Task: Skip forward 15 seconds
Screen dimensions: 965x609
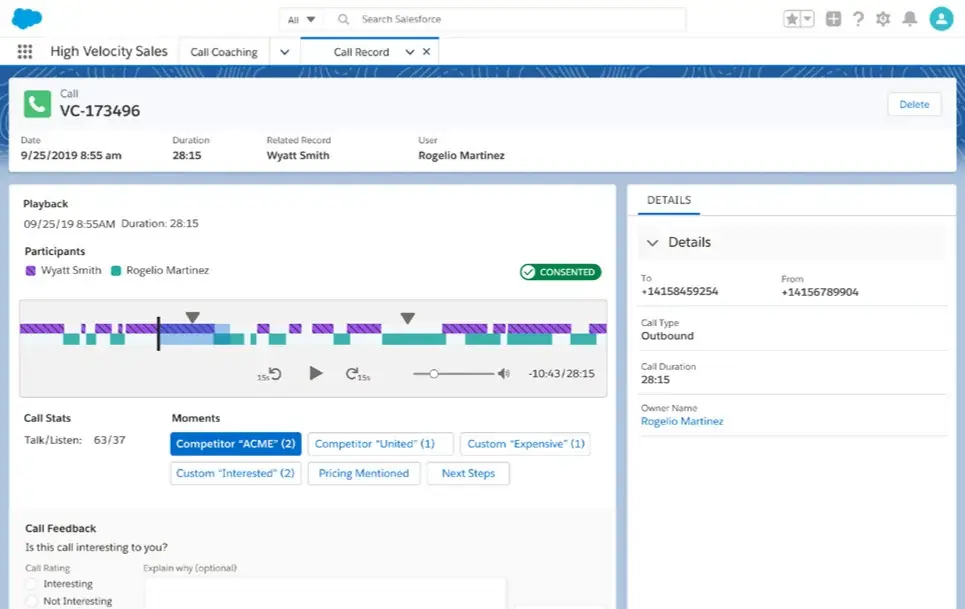Action: pos(358,374)
